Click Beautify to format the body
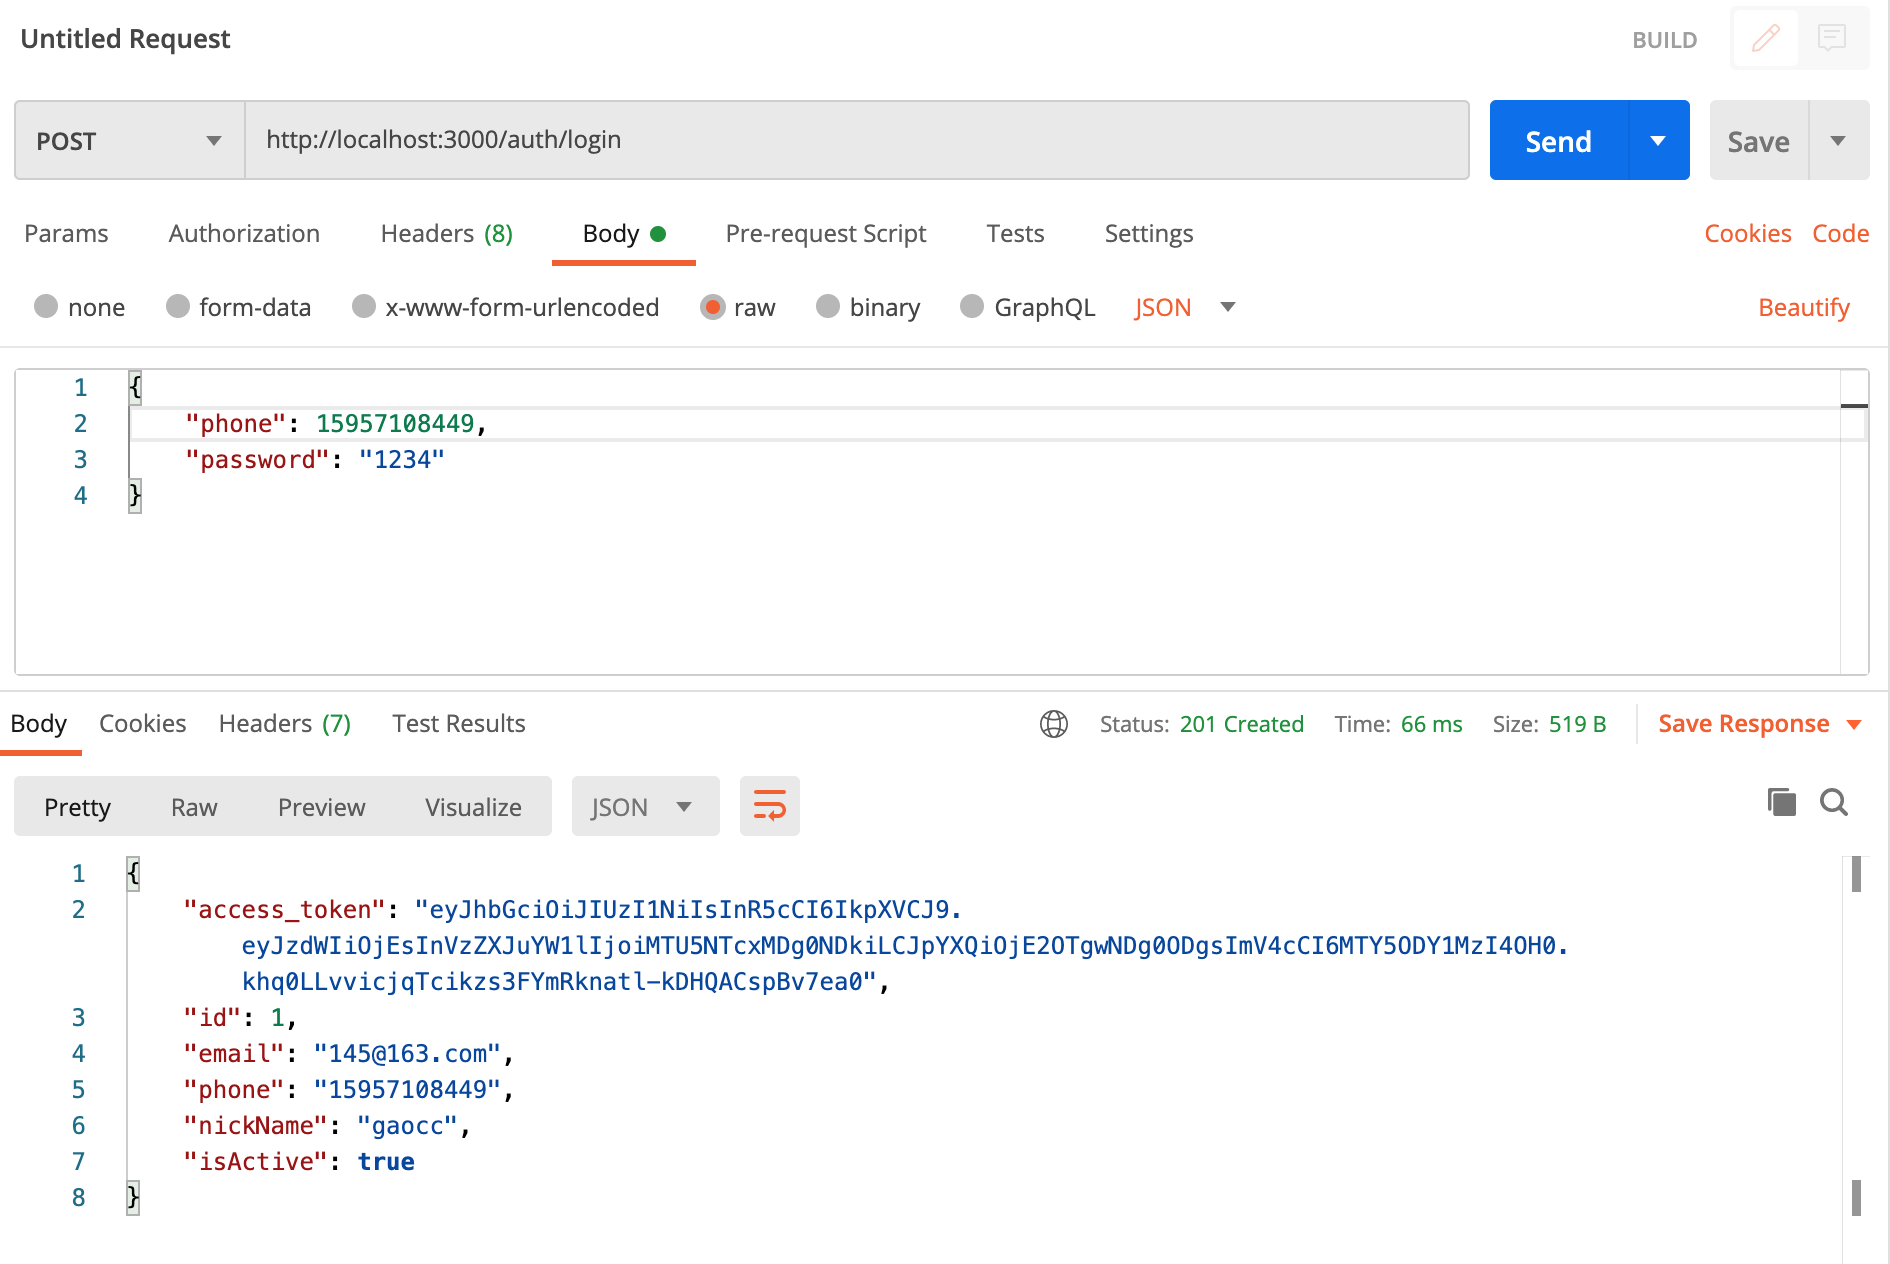This screenshot has width=1890, height=1264. tap(1804, 307)
